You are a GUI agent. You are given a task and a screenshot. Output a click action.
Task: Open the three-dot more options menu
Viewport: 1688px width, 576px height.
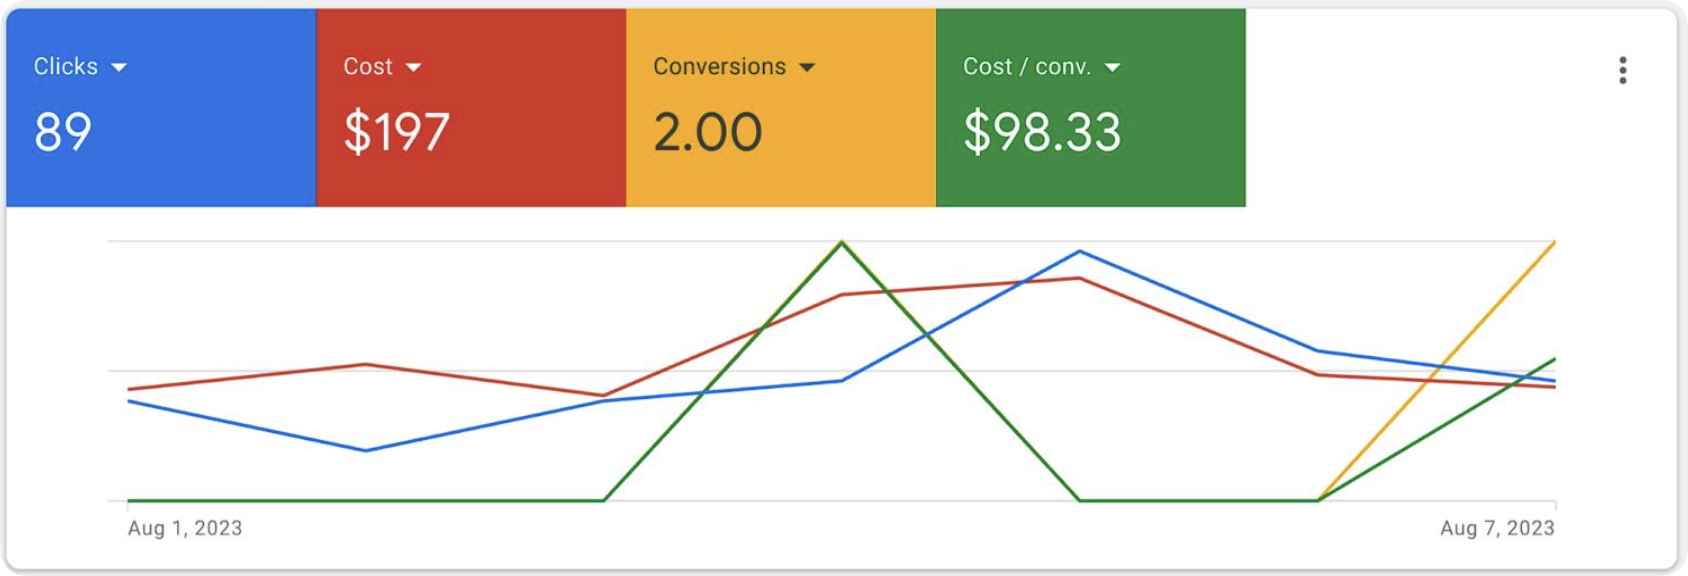pos(1622,70)
